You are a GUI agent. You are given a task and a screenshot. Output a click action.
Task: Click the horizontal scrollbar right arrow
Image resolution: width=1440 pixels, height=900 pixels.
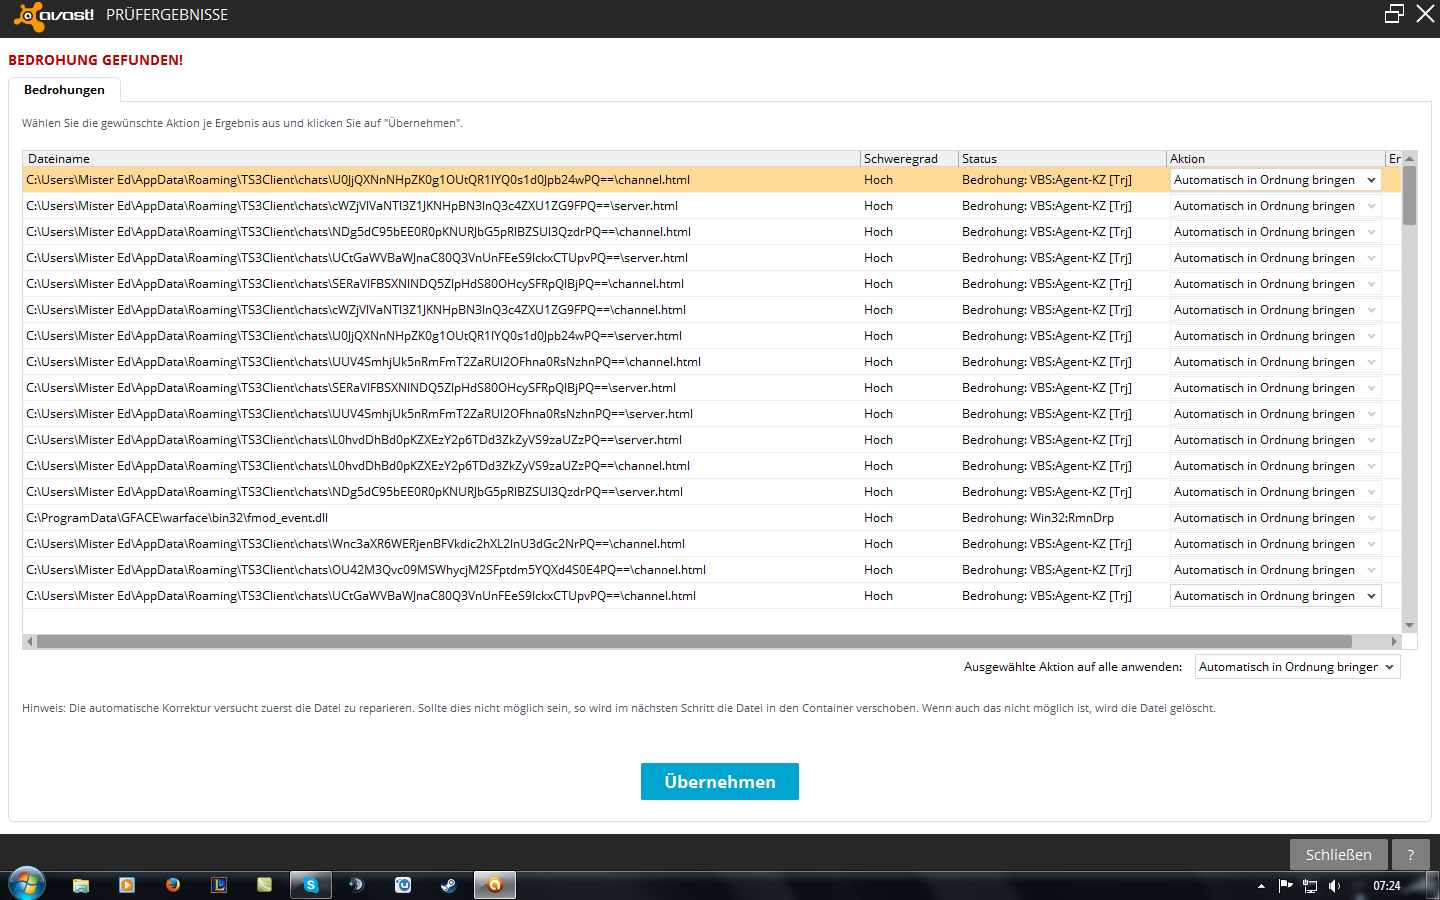coord(1394,641)
